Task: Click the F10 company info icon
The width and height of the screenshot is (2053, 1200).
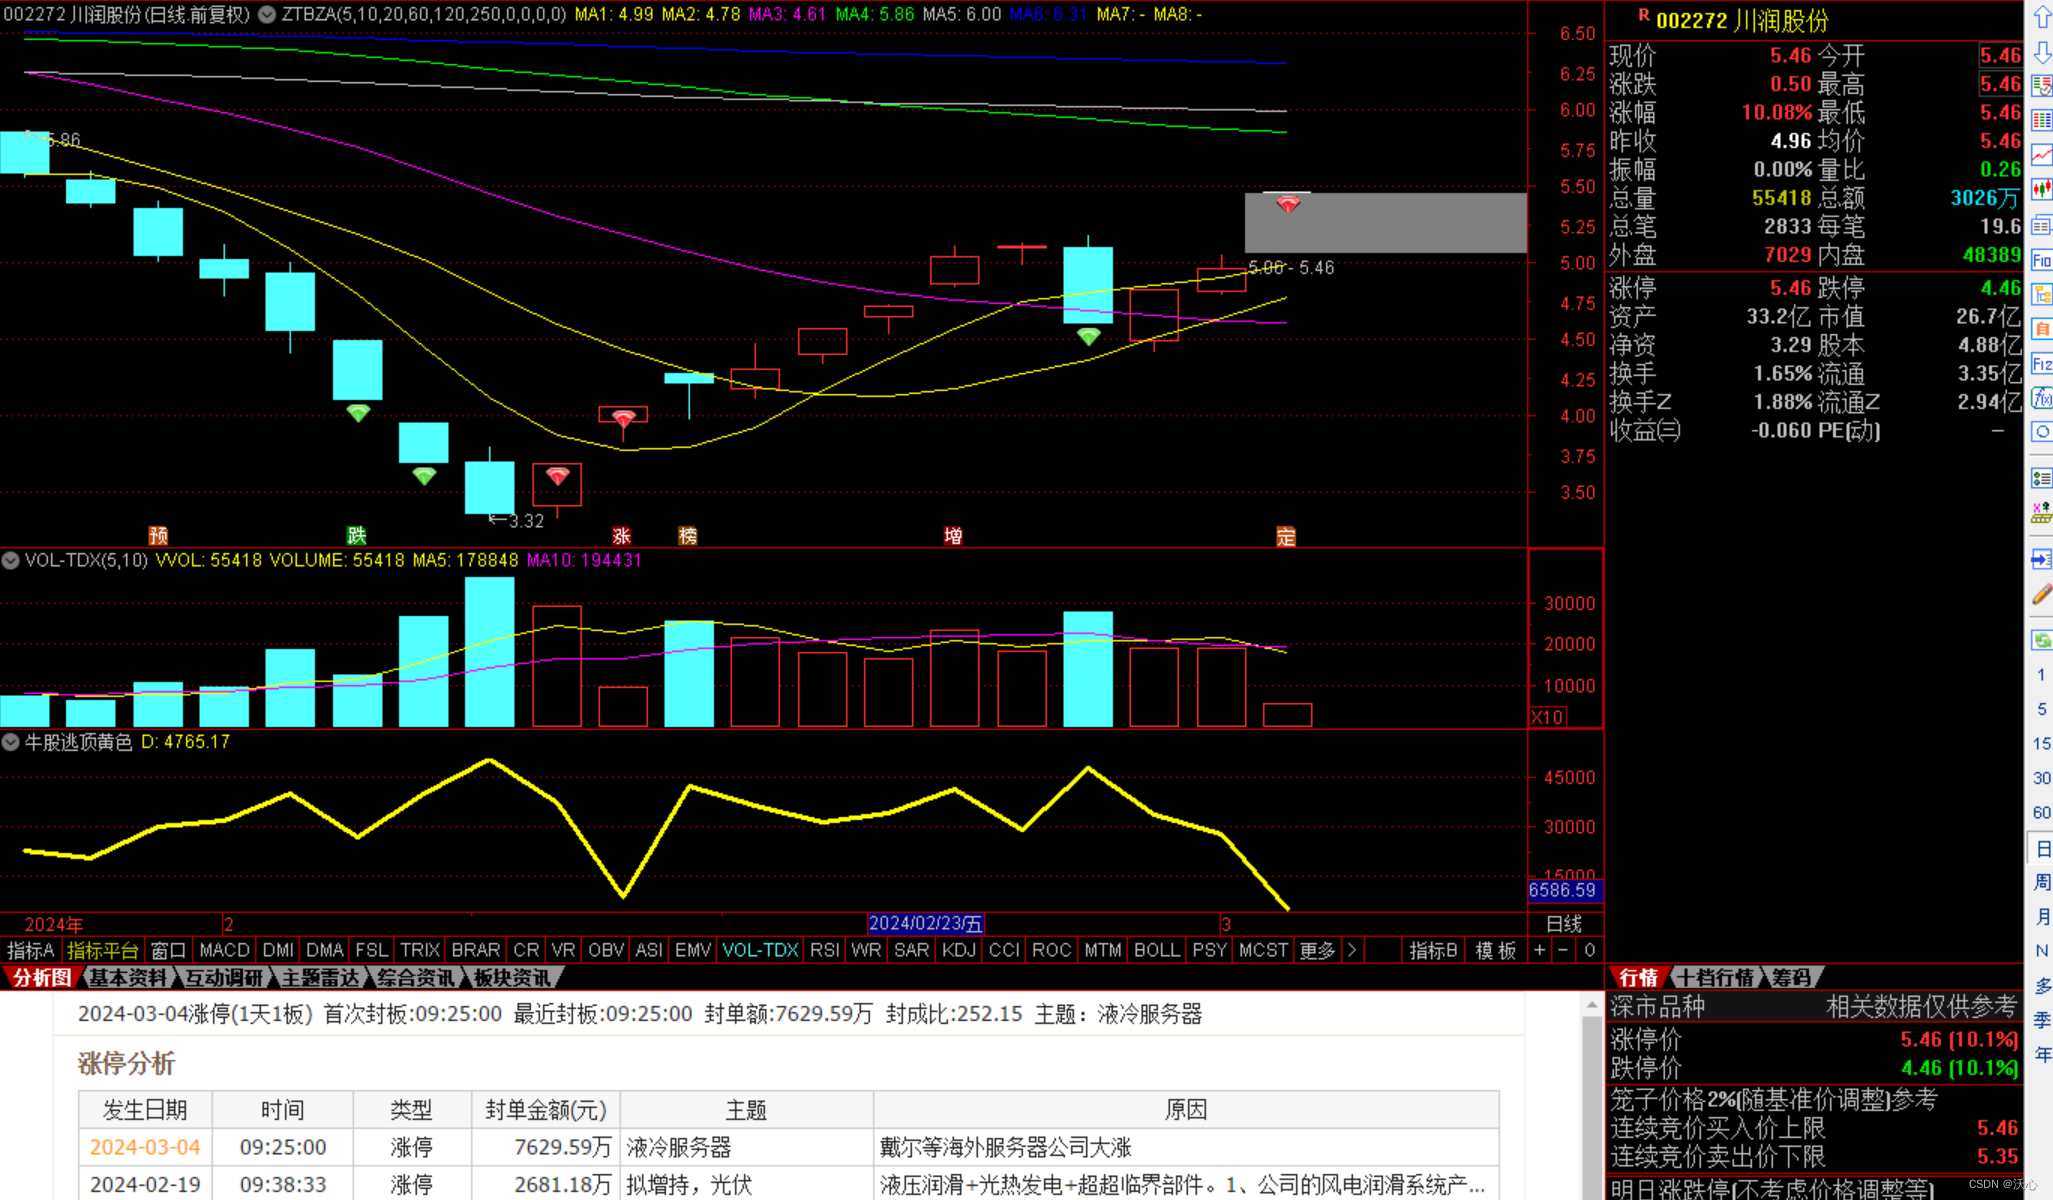Action: [x=2041, y=260]
